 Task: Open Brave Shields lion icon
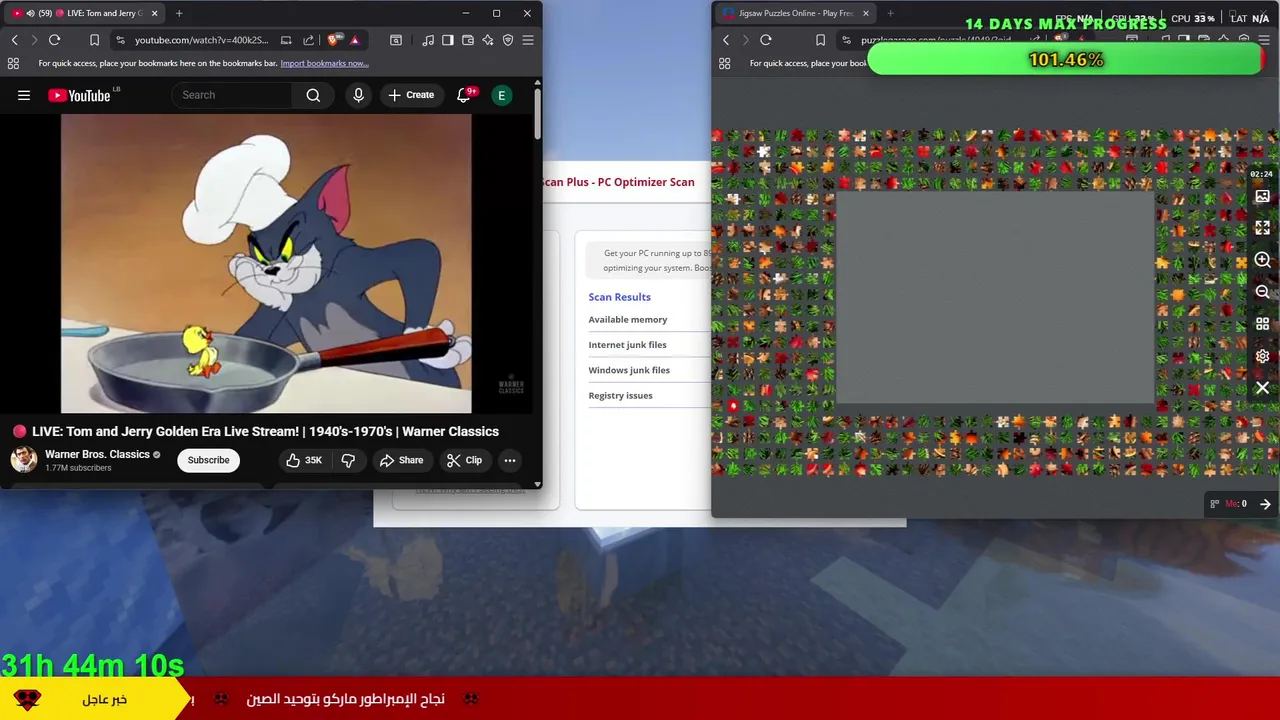point(333,40)
